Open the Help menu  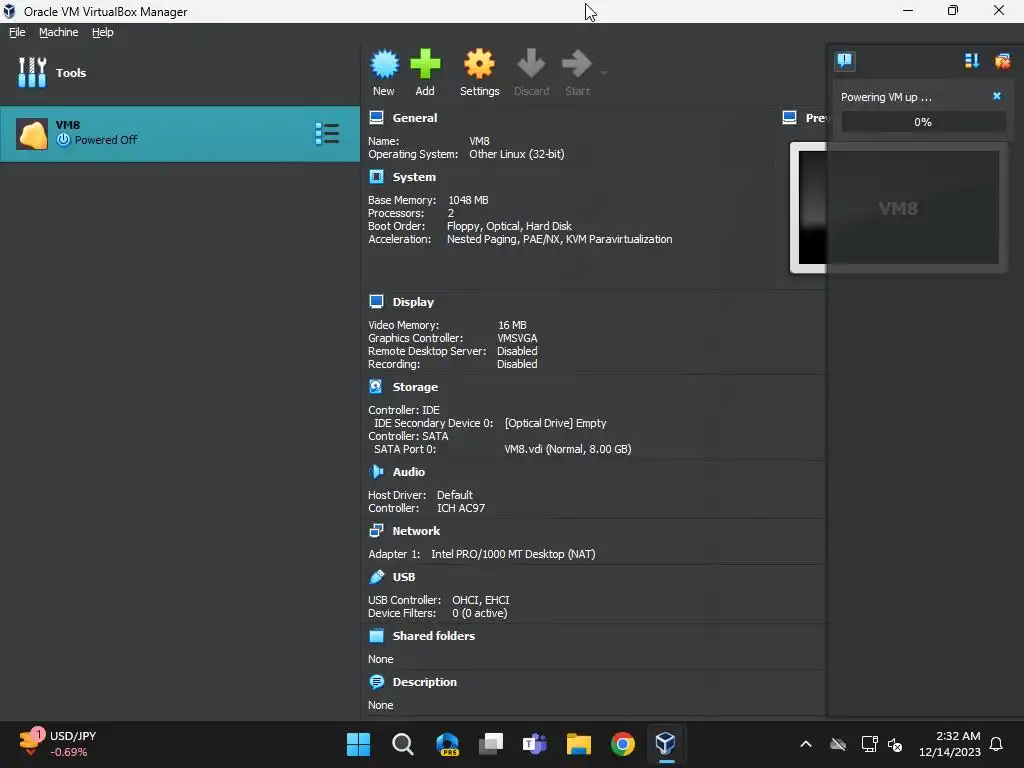pos(103,32)
